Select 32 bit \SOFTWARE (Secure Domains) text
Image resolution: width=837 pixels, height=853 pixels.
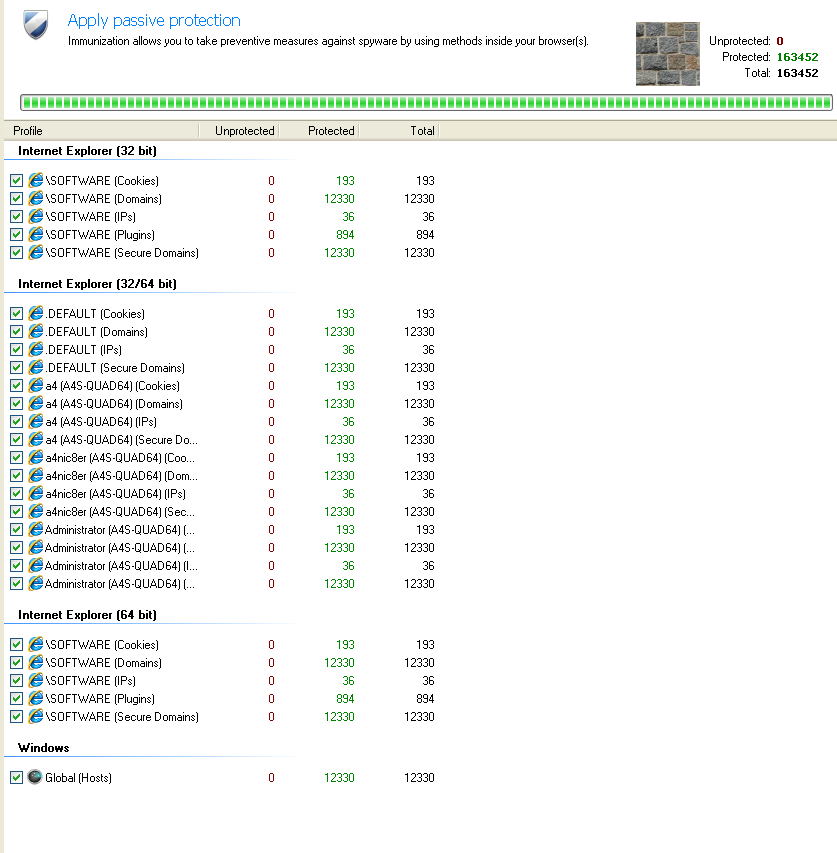122,253
